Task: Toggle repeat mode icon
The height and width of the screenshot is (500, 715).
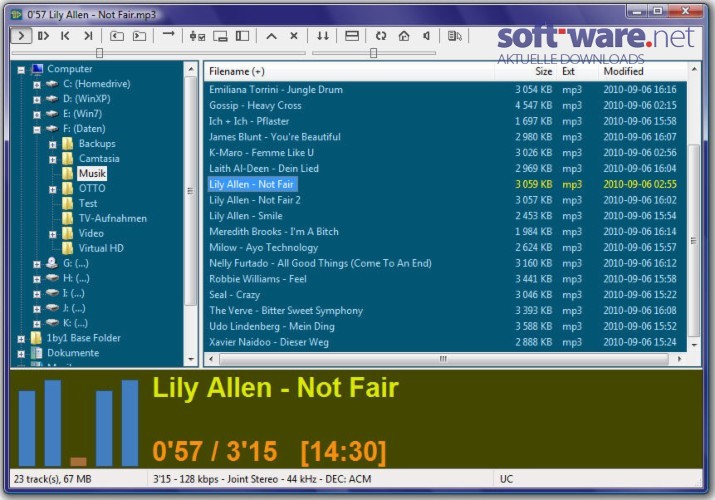Action: click(381, 36)
